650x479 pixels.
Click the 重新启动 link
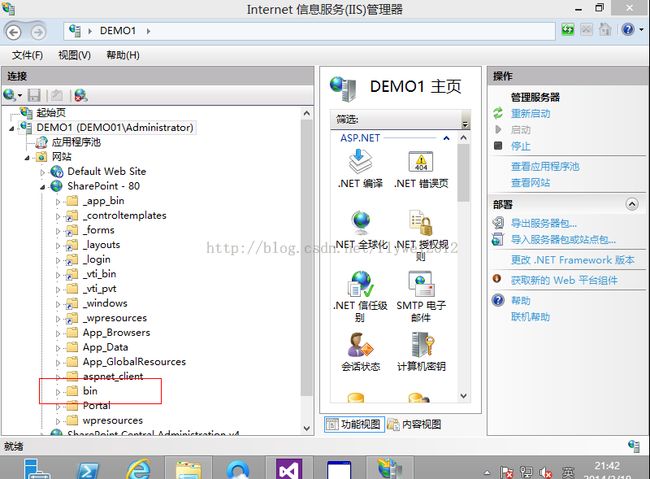[530, 114]
